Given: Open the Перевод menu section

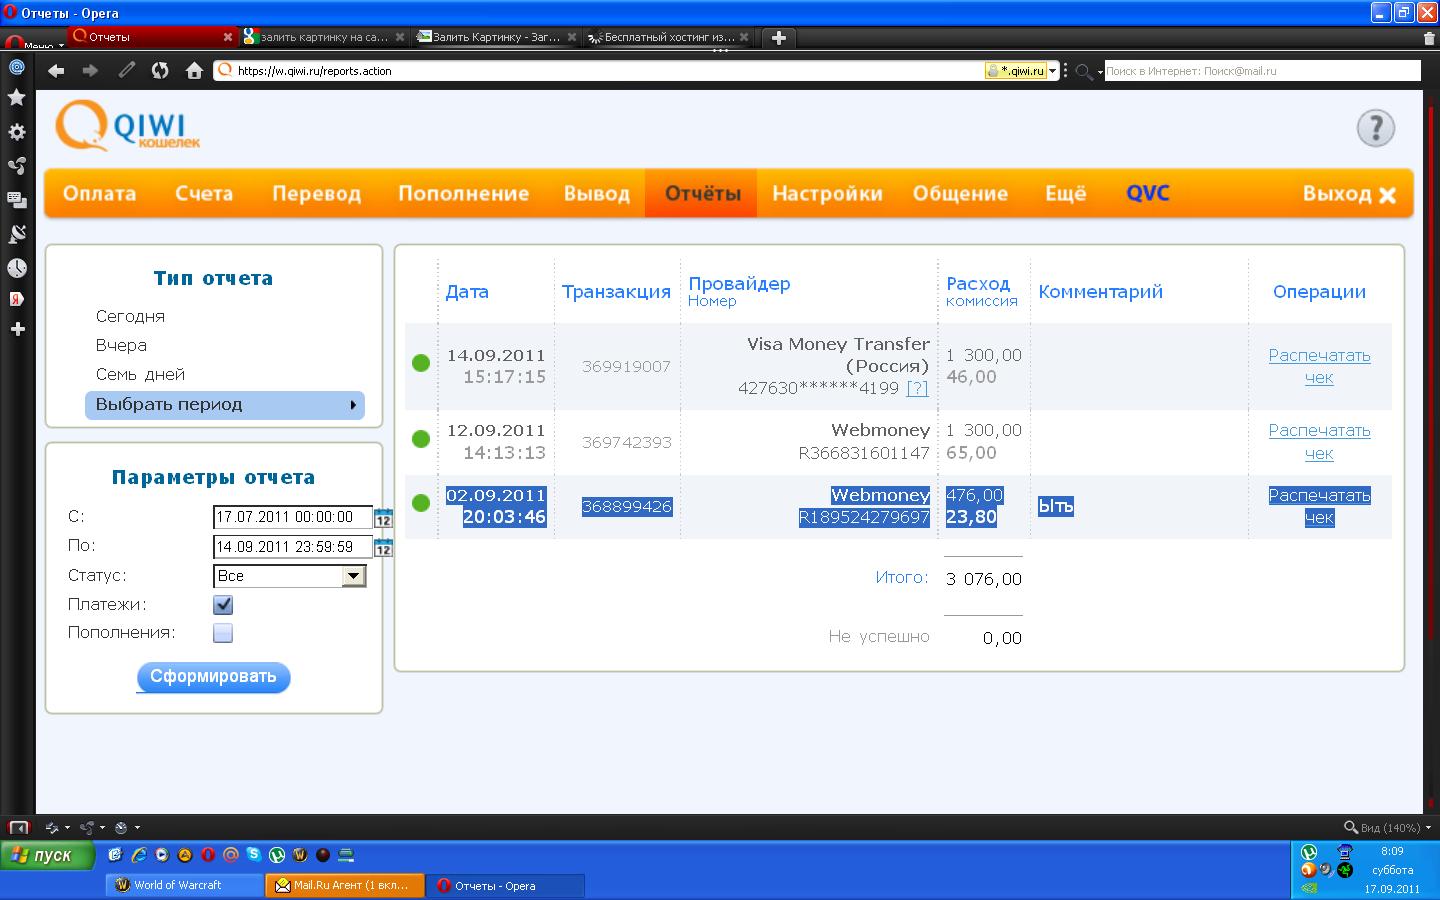Looking at the screenshot, I should pos(317,194).
